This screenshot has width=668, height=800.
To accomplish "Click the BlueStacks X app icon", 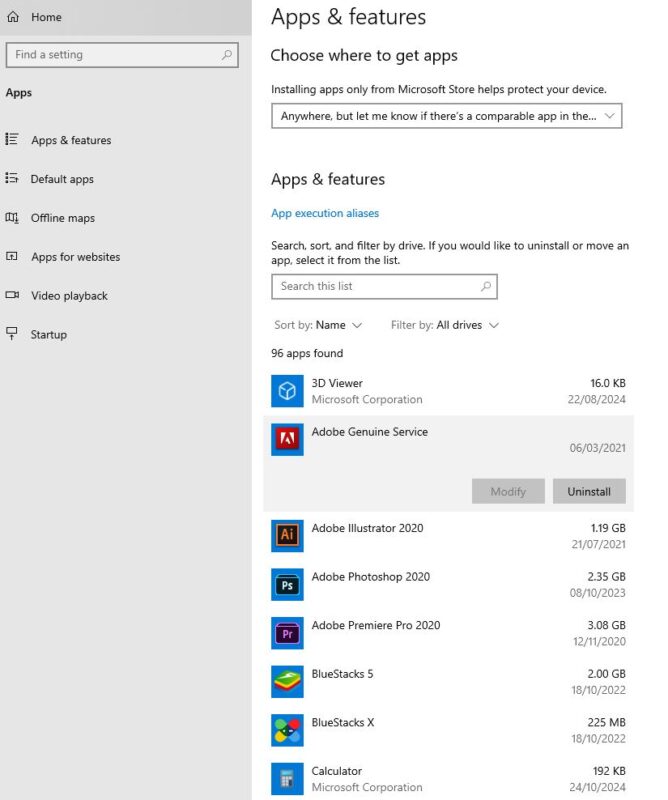I will point(287,730).
